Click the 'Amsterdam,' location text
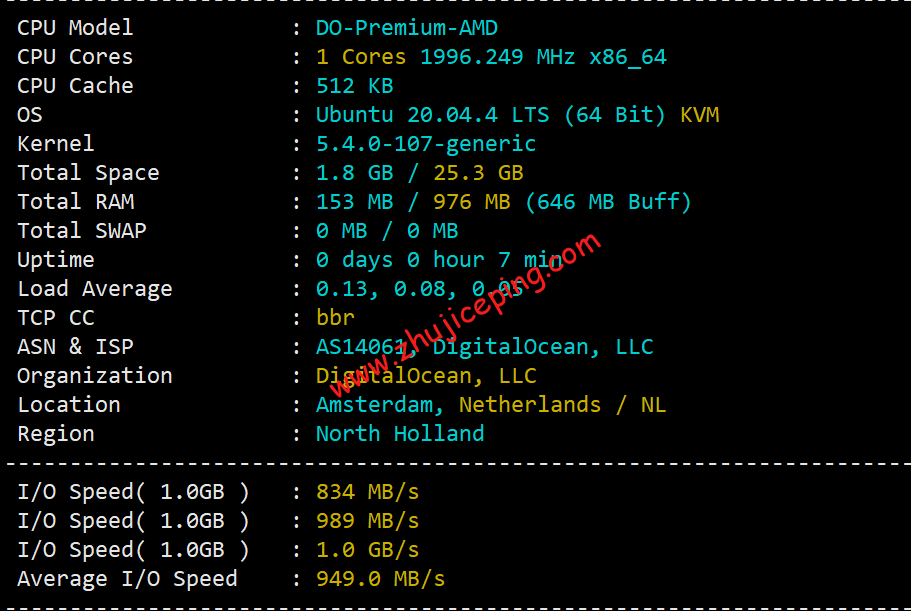Image resolution: width=911 pixels, height=611 pixels. (380, 405)
